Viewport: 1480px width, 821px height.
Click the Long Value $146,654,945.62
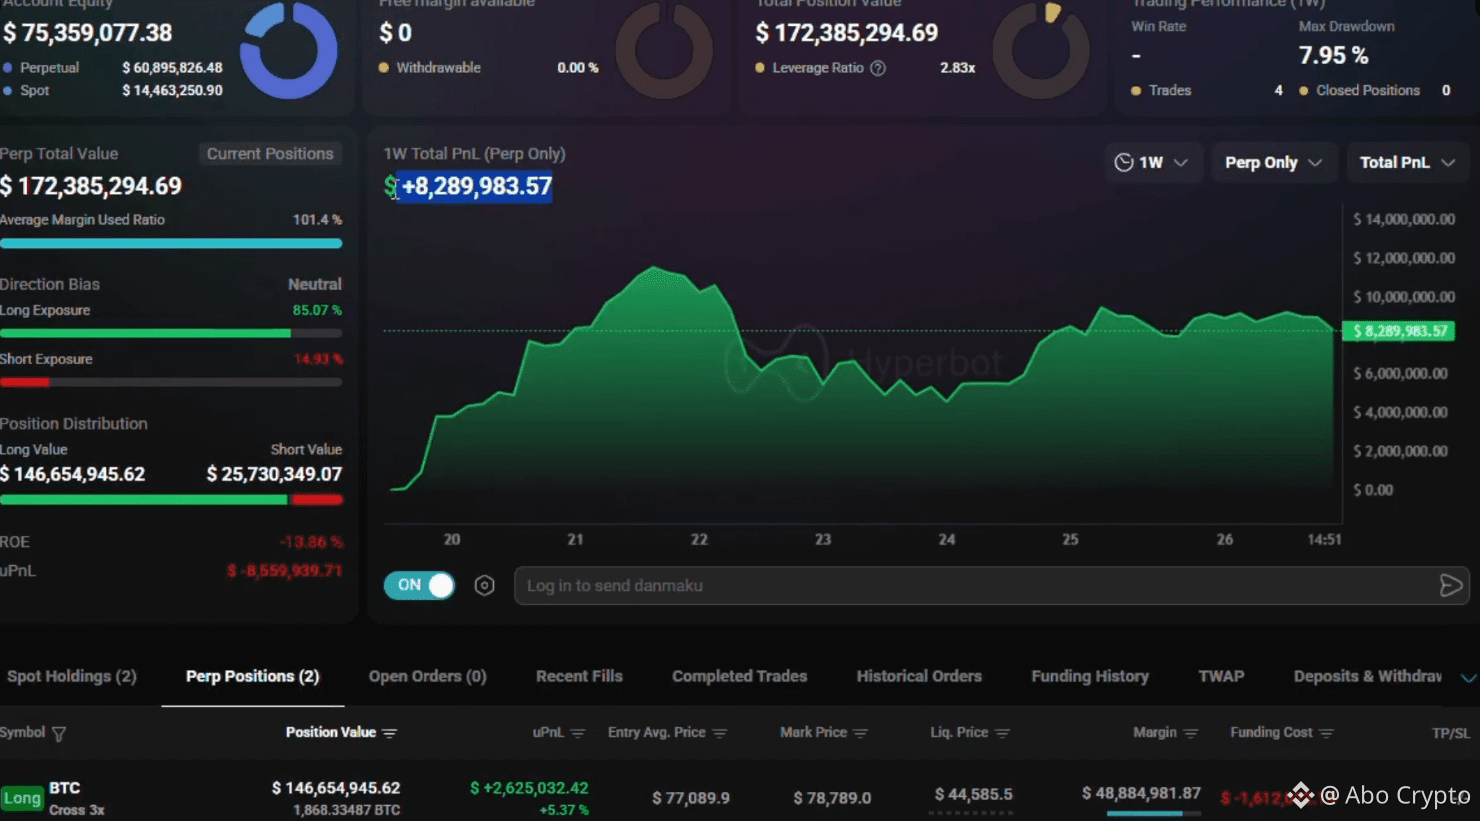click(x=72, y=474)
